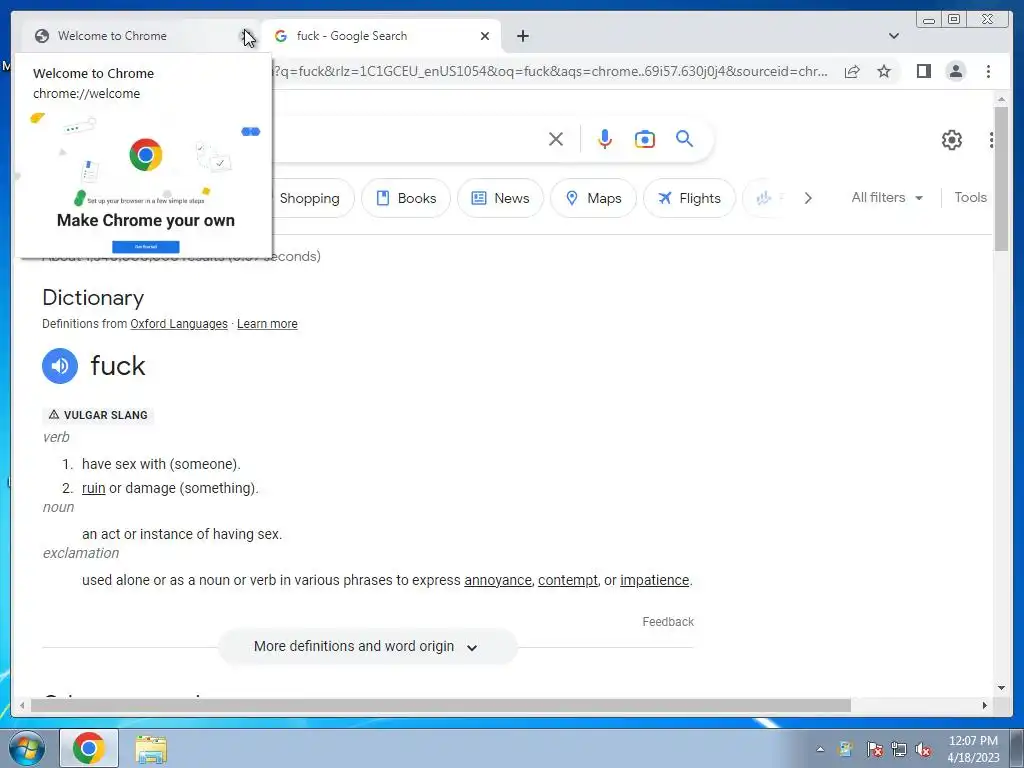
Task: Open the Chrome profile avatar
Action: click(955, 71)
